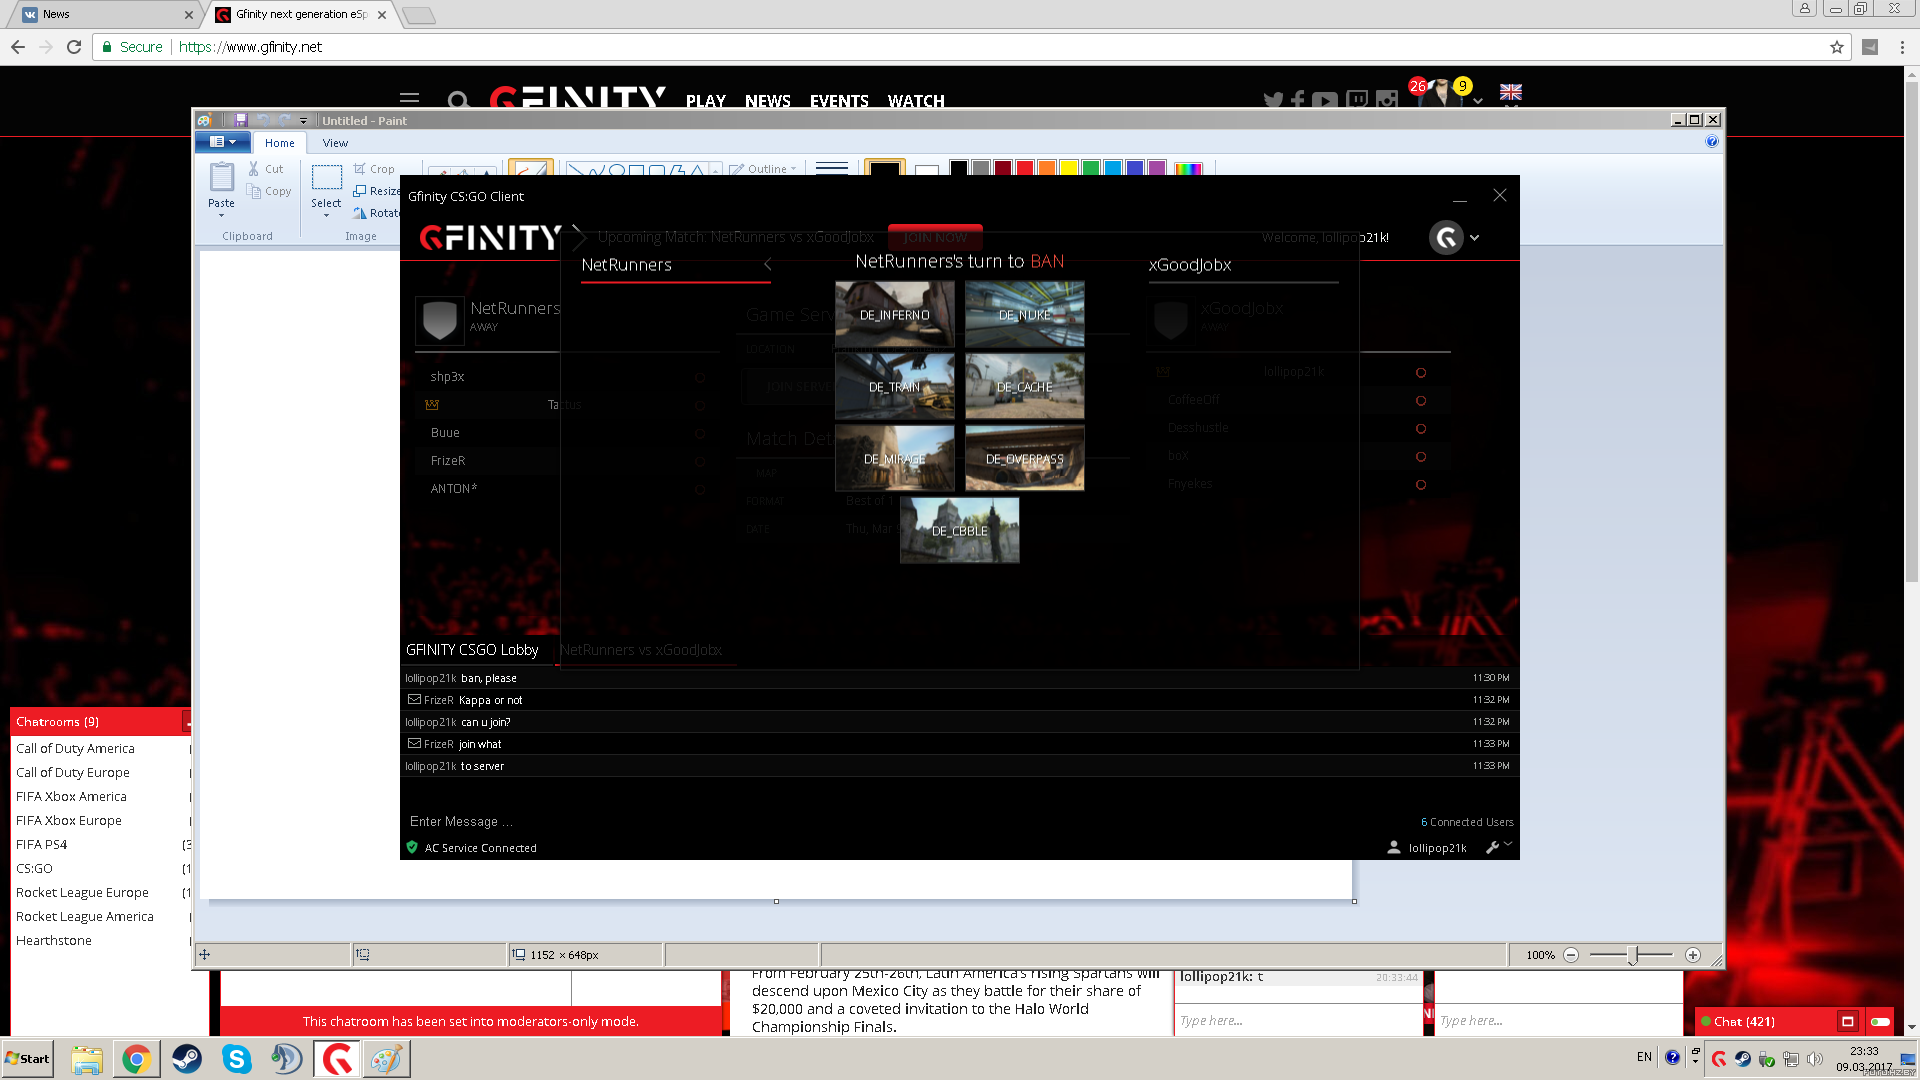The image size is (1920, 1080).
Task: Open the website WATCH menu
Action: click(x=916, y=101)
